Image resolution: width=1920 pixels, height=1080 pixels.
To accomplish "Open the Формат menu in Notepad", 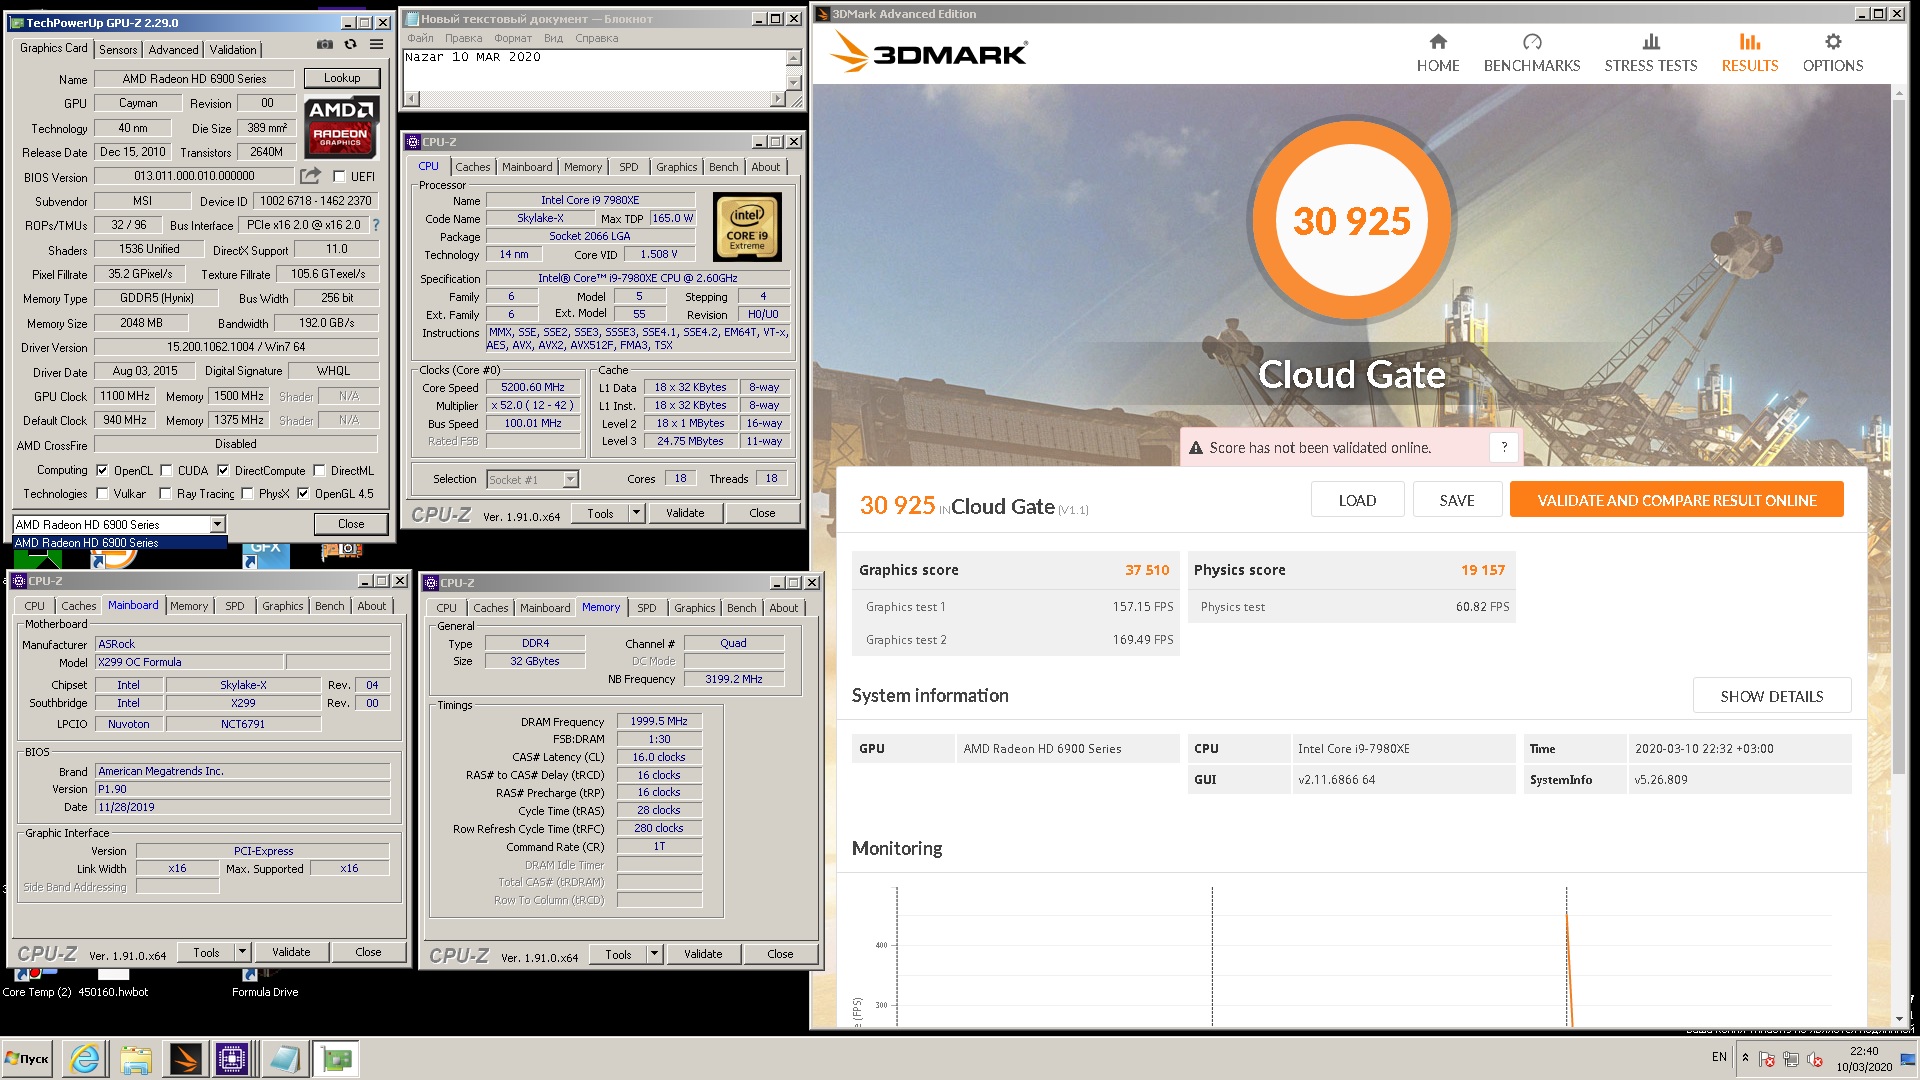I will [x=513, y=38].
